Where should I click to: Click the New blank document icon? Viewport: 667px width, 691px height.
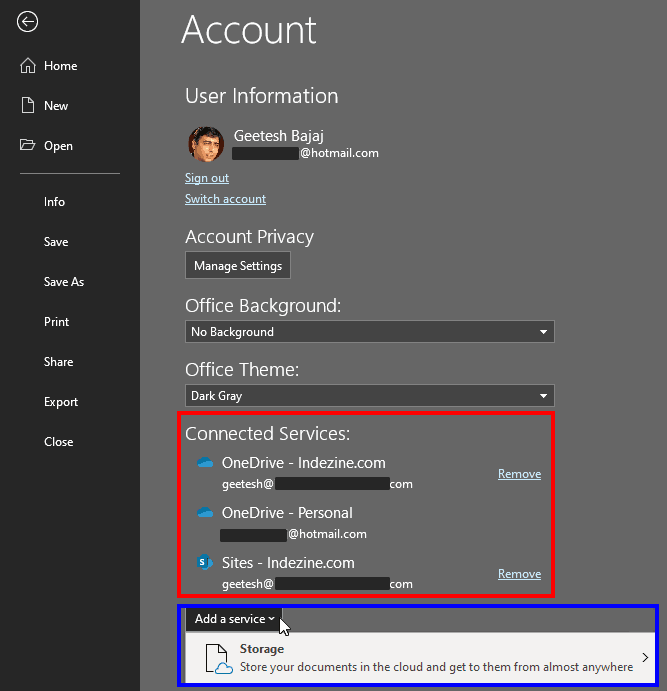(x=28, y=105)
